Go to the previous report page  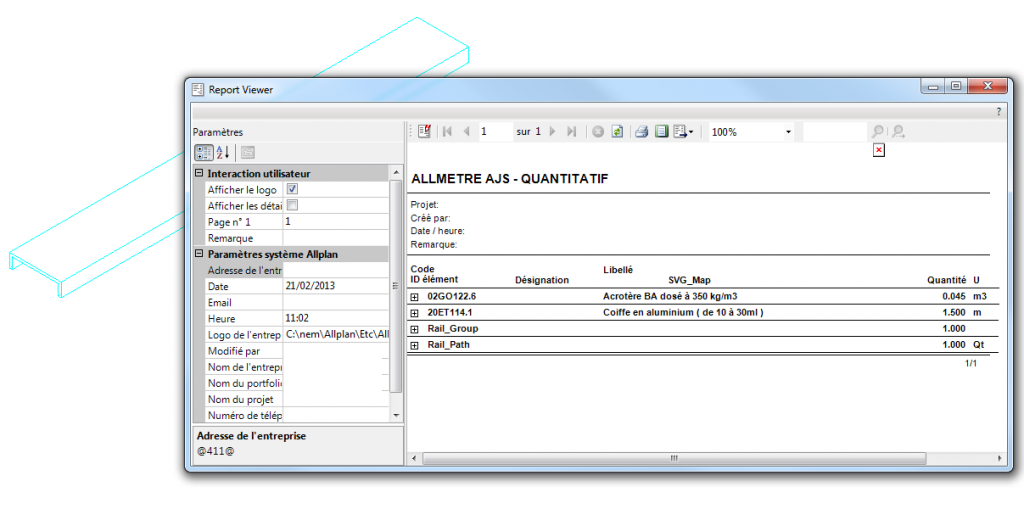(x=466, y=131)
